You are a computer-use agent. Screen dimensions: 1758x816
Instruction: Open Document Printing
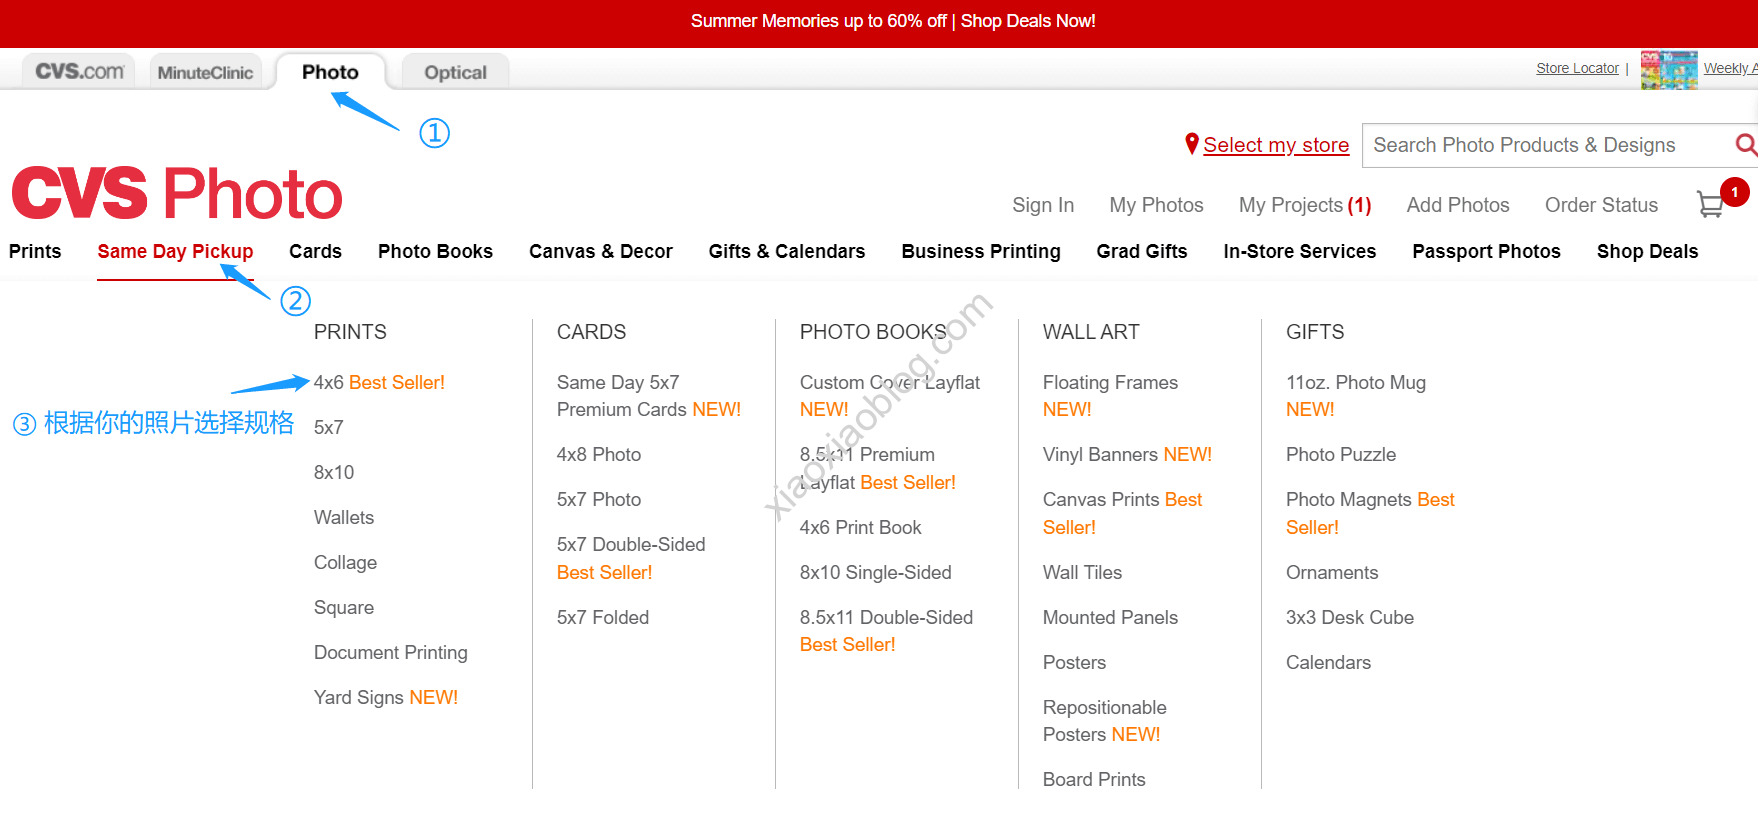tap(391, 652)
